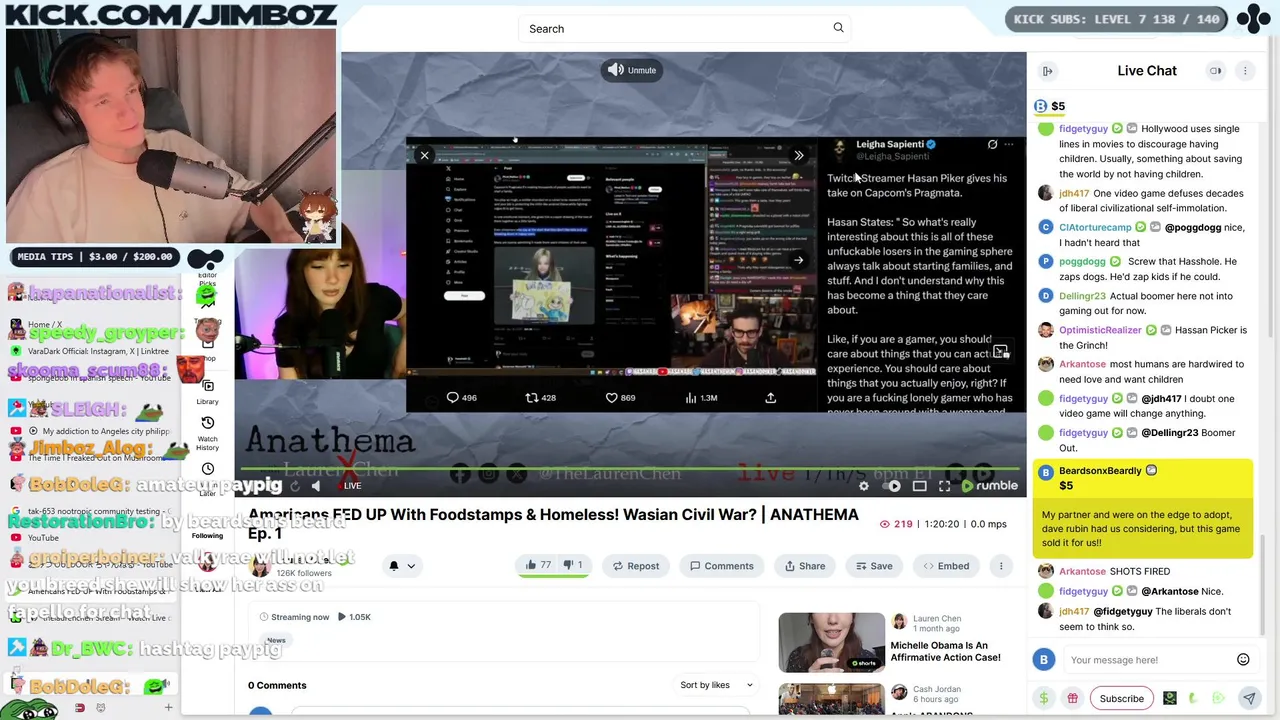Open Leigha Sapienti profile name
The height and width of the screenshot is (720, 1280).
point(889,144)
